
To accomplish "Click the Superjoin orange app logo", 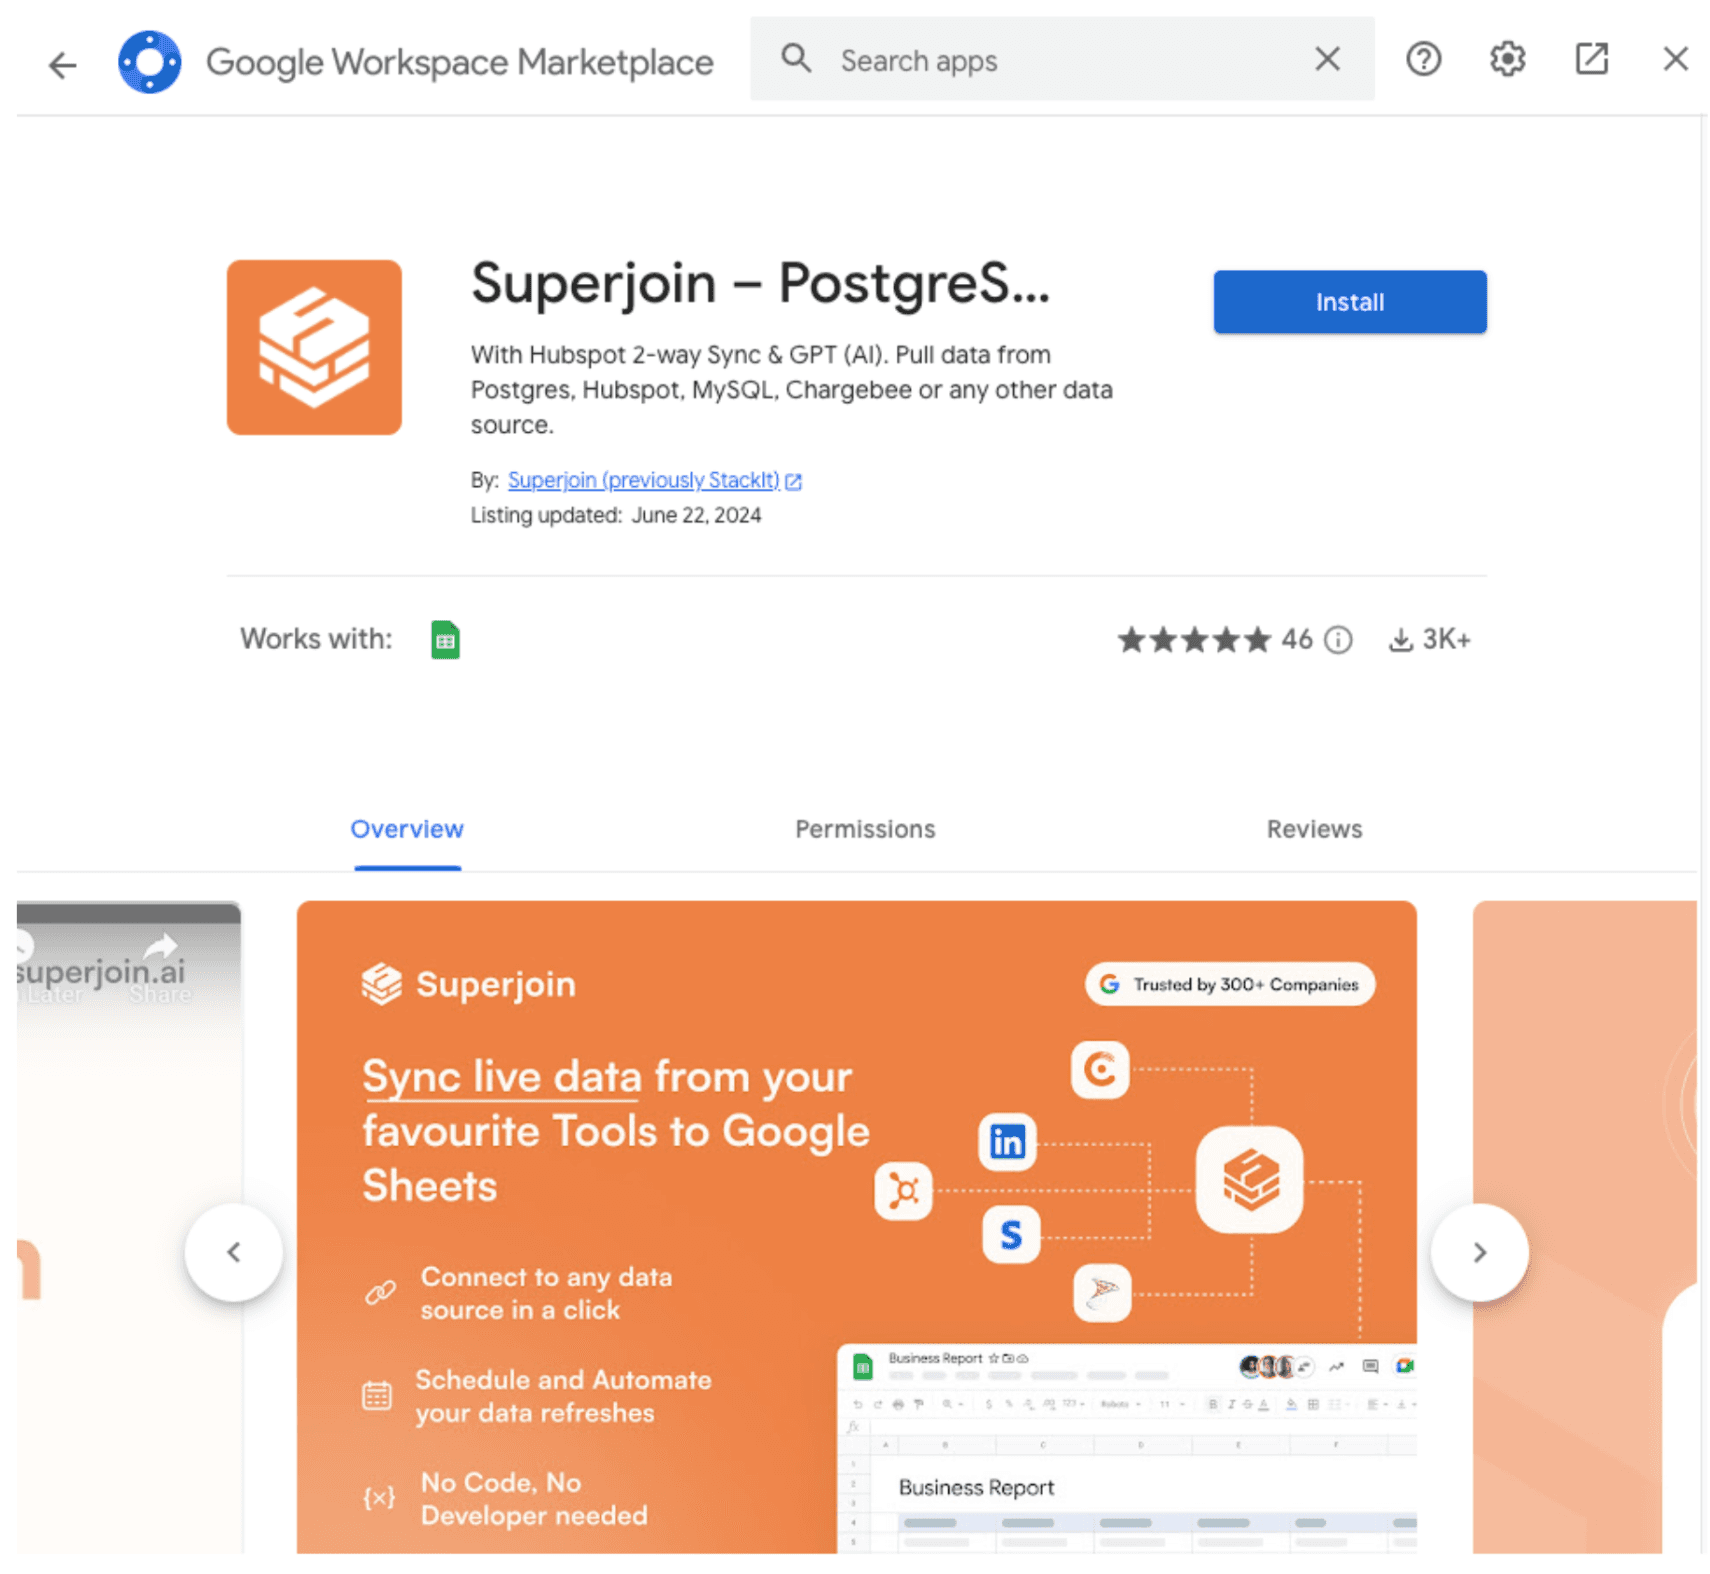I will (x=314, y=347).
